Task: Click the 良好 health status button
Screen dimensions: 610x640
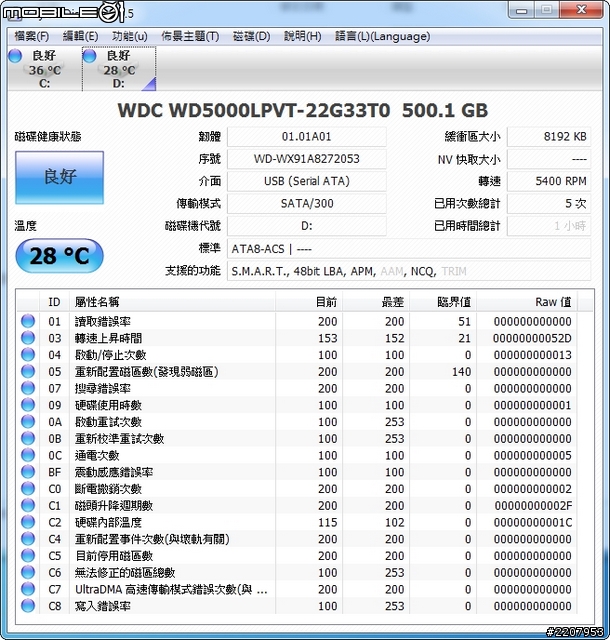Action: pos(60,177)
